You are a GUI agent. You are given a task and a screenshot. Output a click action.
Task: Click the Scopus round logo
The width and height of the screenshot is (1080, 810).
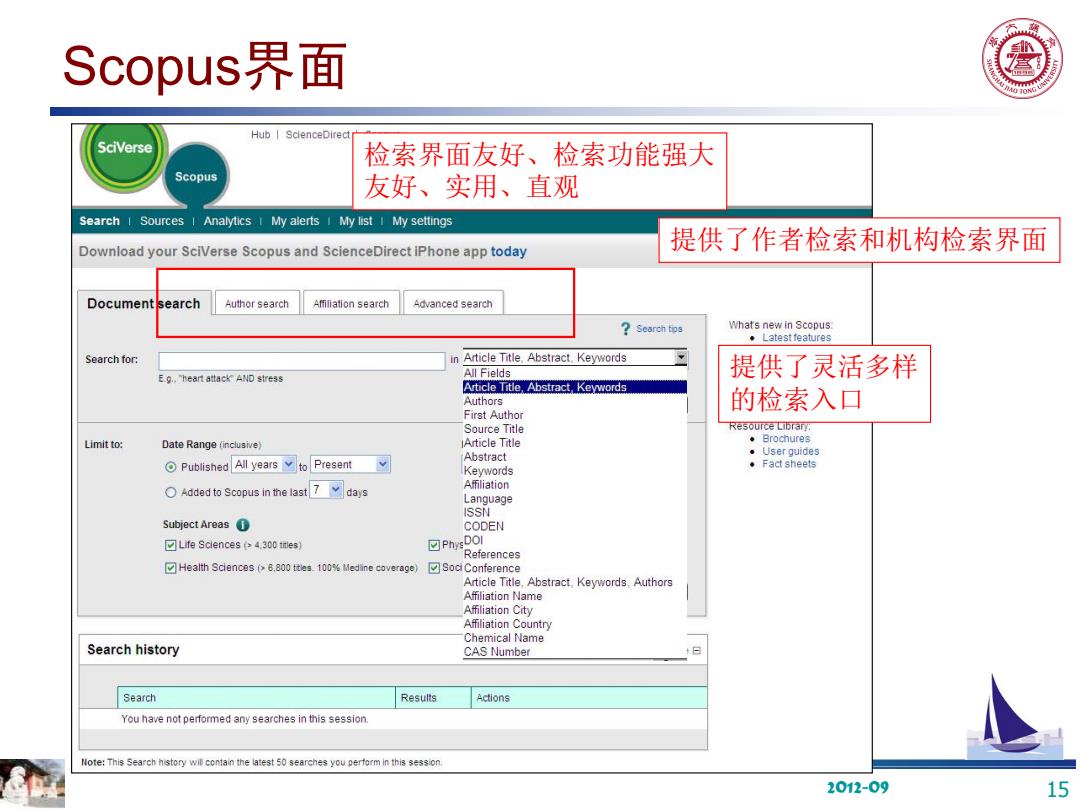click(x=196, y=177)
